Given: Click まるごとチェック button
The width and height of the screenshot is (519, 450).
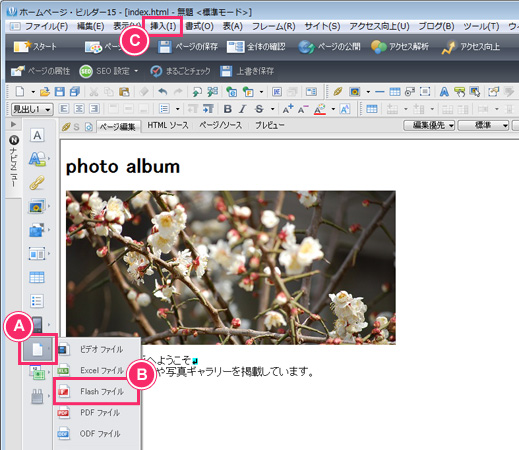Looking at the screenshot, I should tap(180, 71).
